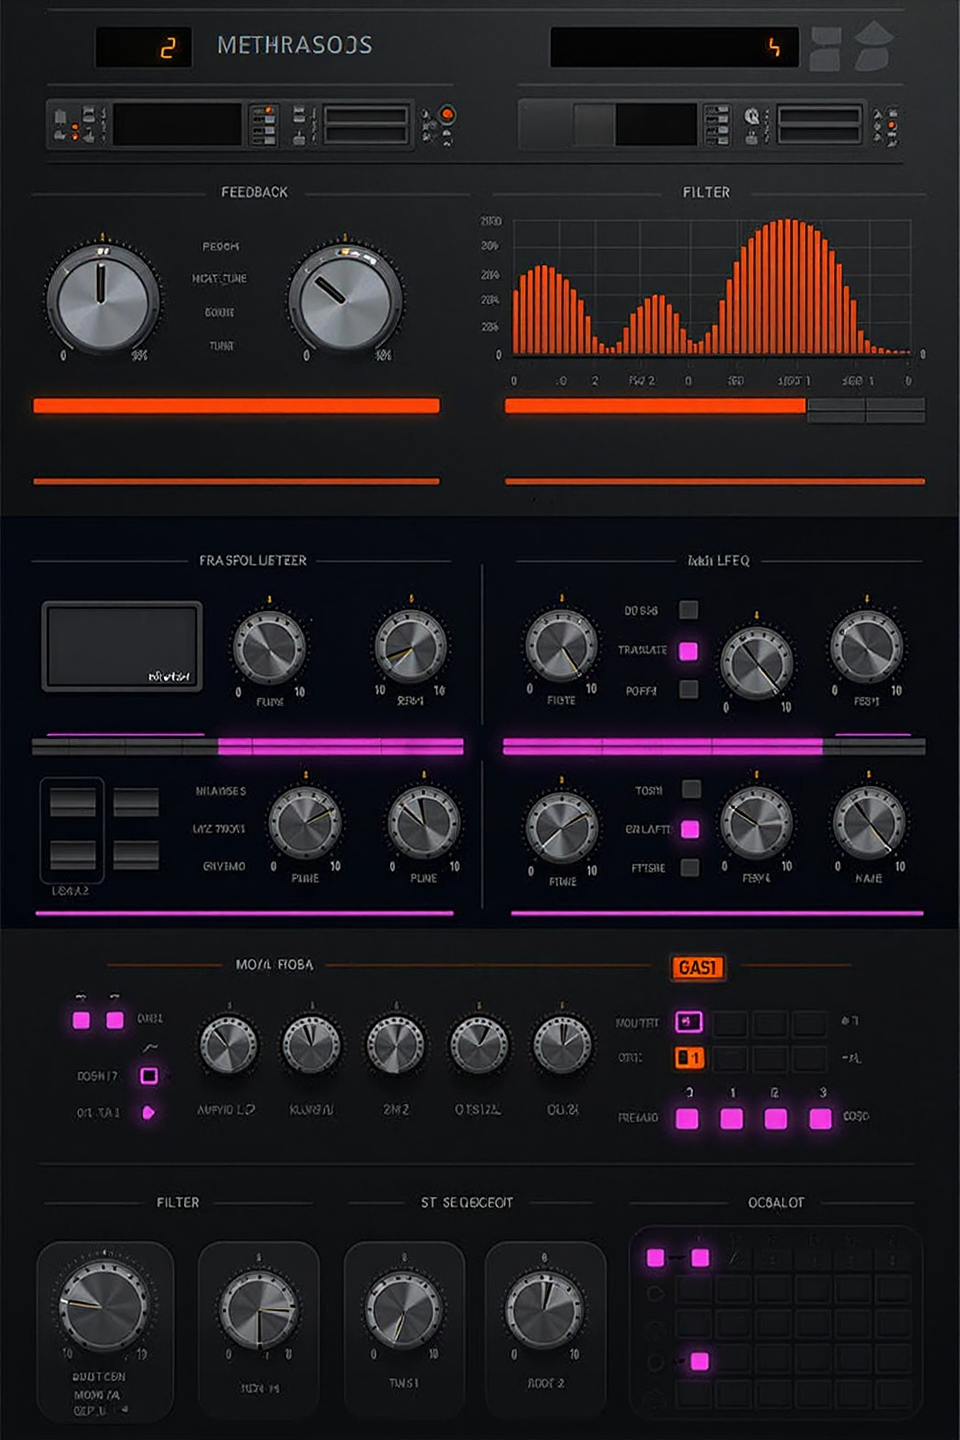
Task: Click the black display in the left toolbar strip
Action: pyautogui.click(x=177, y=125)
